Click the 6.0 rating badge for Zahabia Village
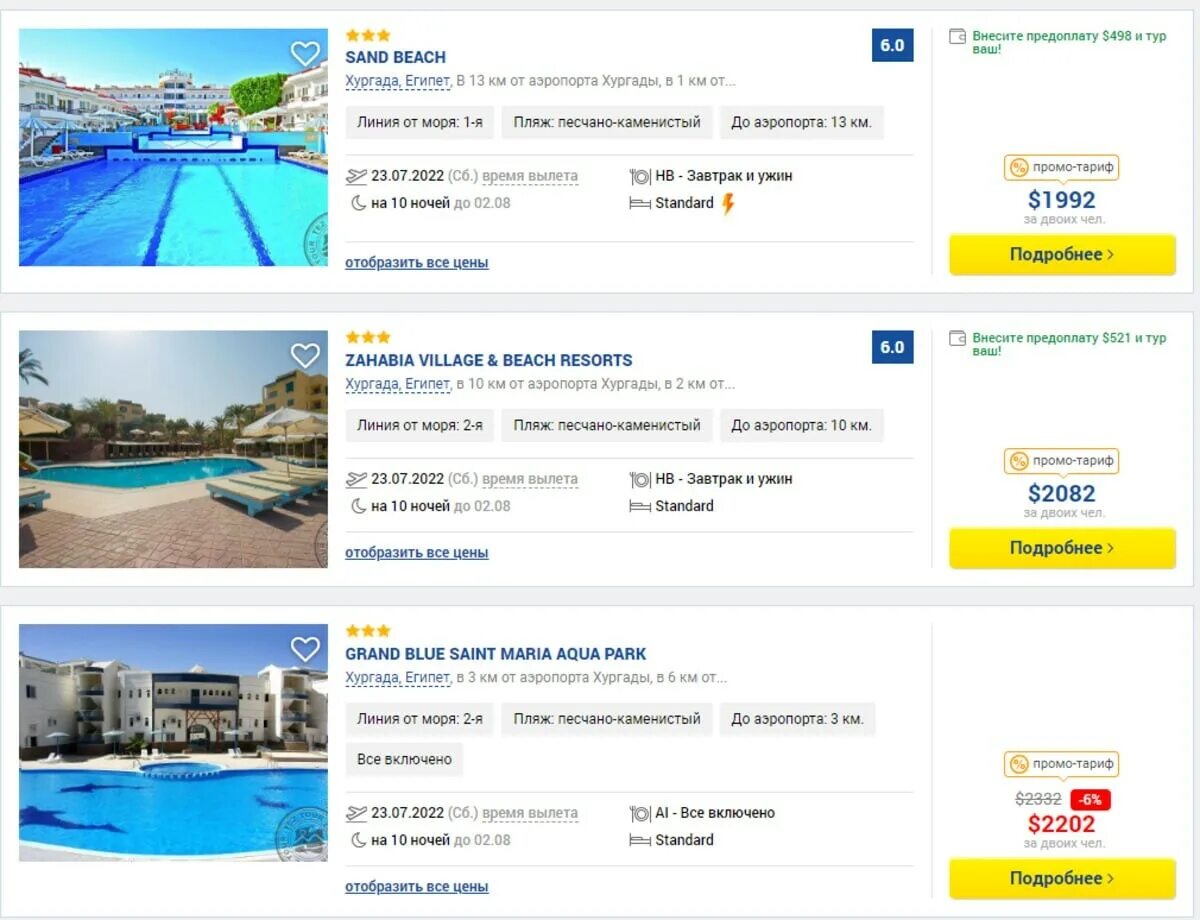The height and width of the screenshot is (920, 1200). (x=892, y=347)
